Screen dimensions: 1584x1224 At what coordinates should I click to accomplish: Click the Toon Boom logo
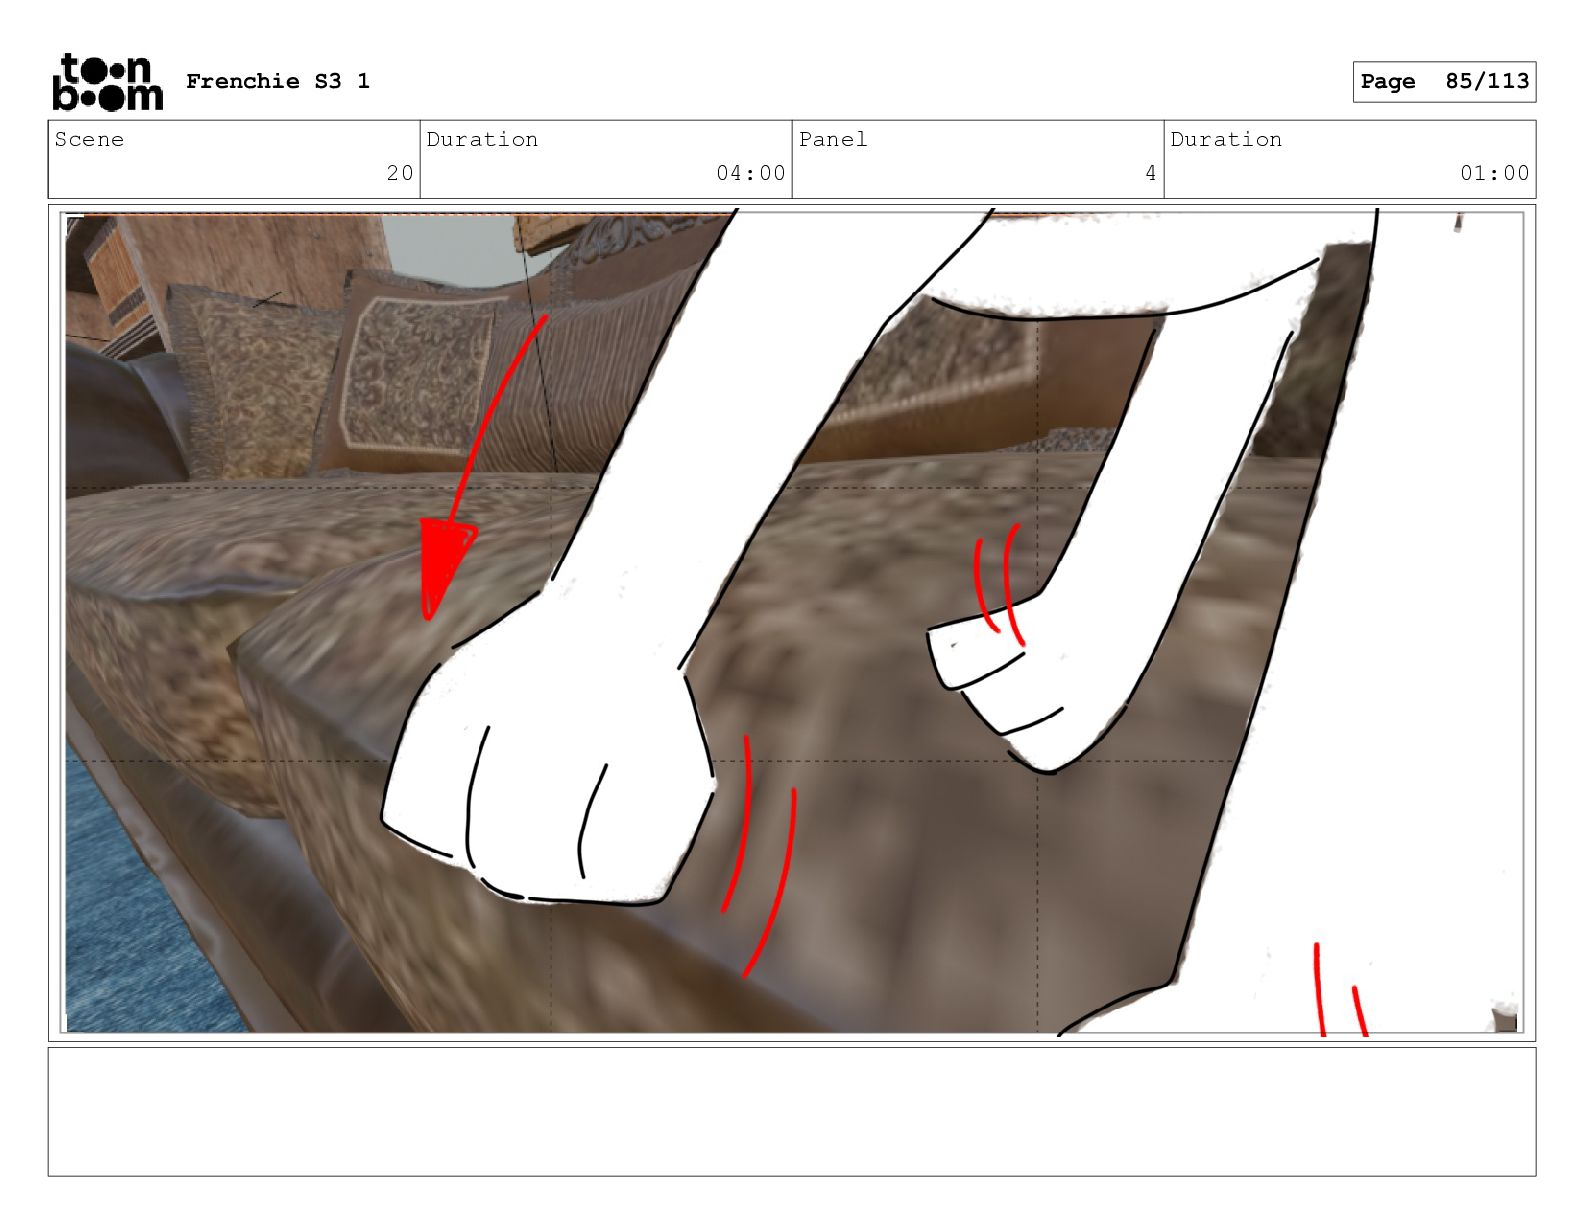tap(107, 82)
